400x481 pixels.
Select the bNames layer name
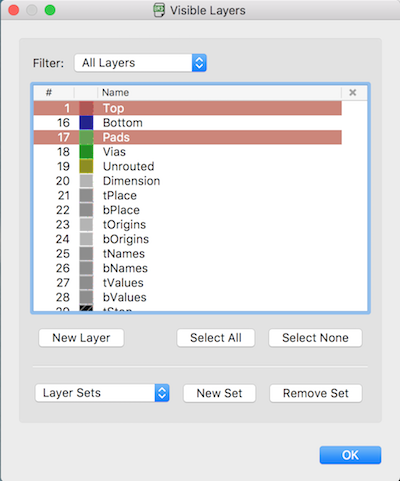click(125, 268)
